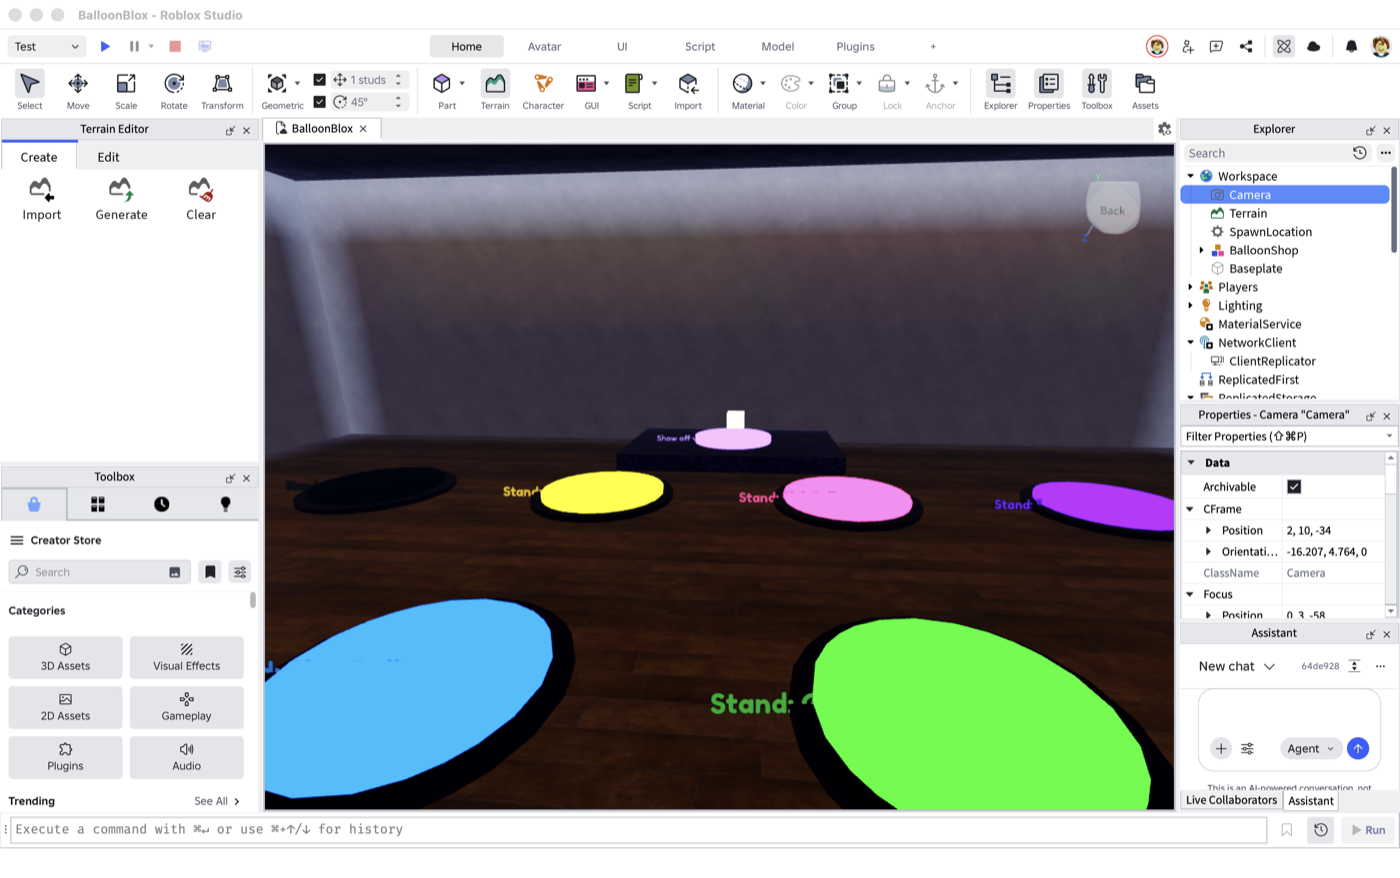
Task: Stop the test with red square
Action: pos(175,46)
